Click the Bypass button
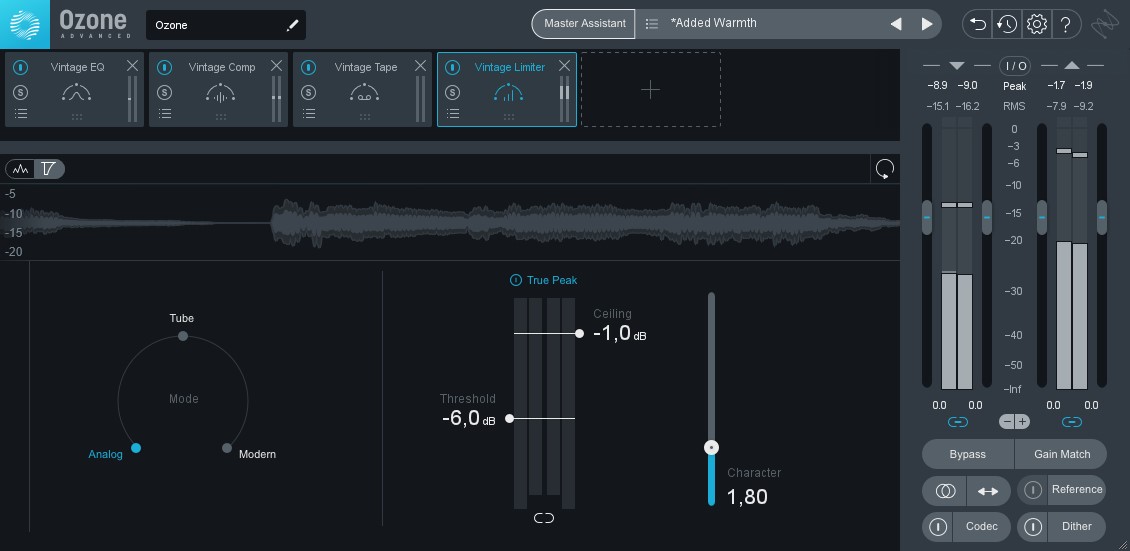This screenshot has width=1130, height=551. (x=968, y=454)
